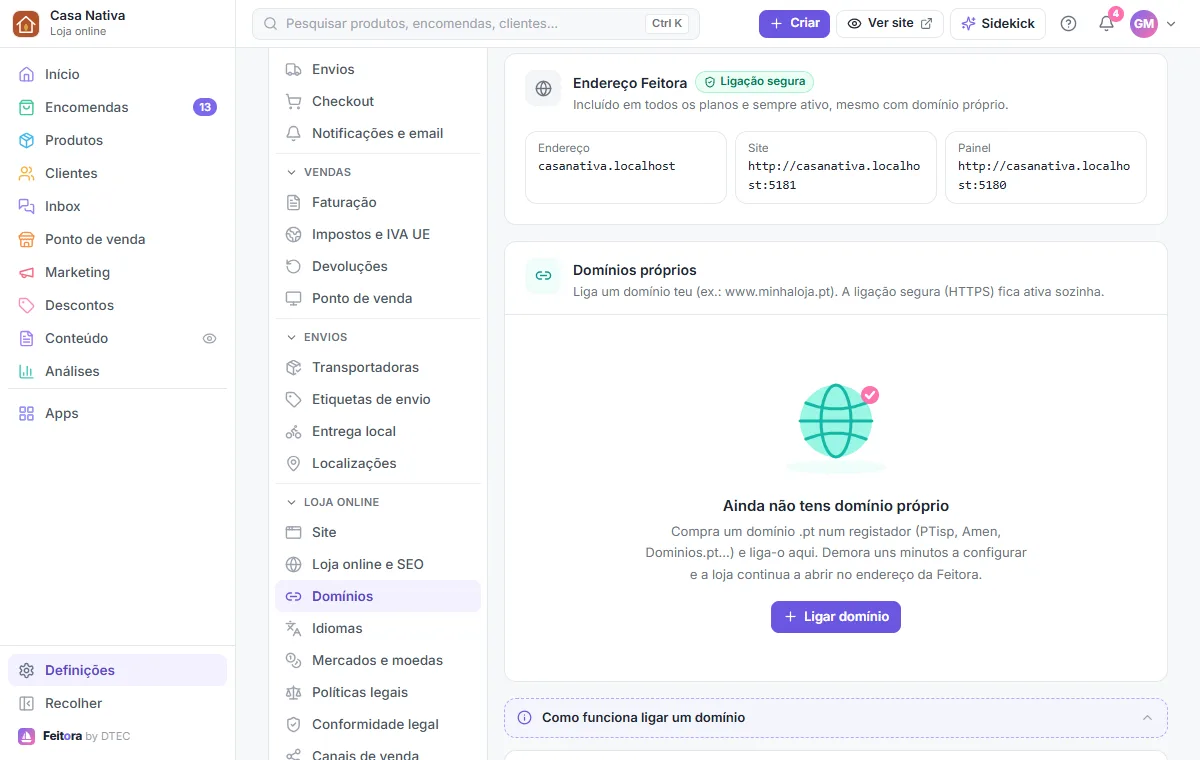
Task: Click the Ligação segura badge
Action: (755, 82)
